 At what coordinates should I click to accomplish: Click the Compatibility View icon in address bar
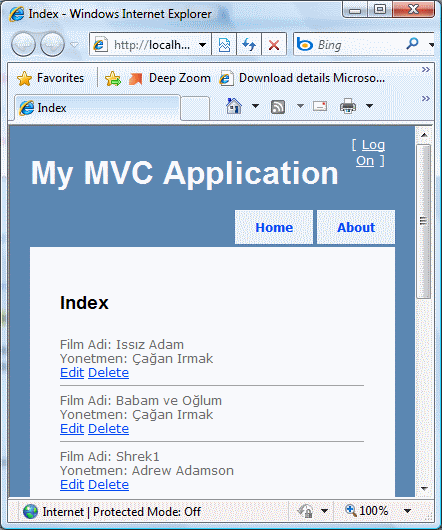(x=224, y=44)
